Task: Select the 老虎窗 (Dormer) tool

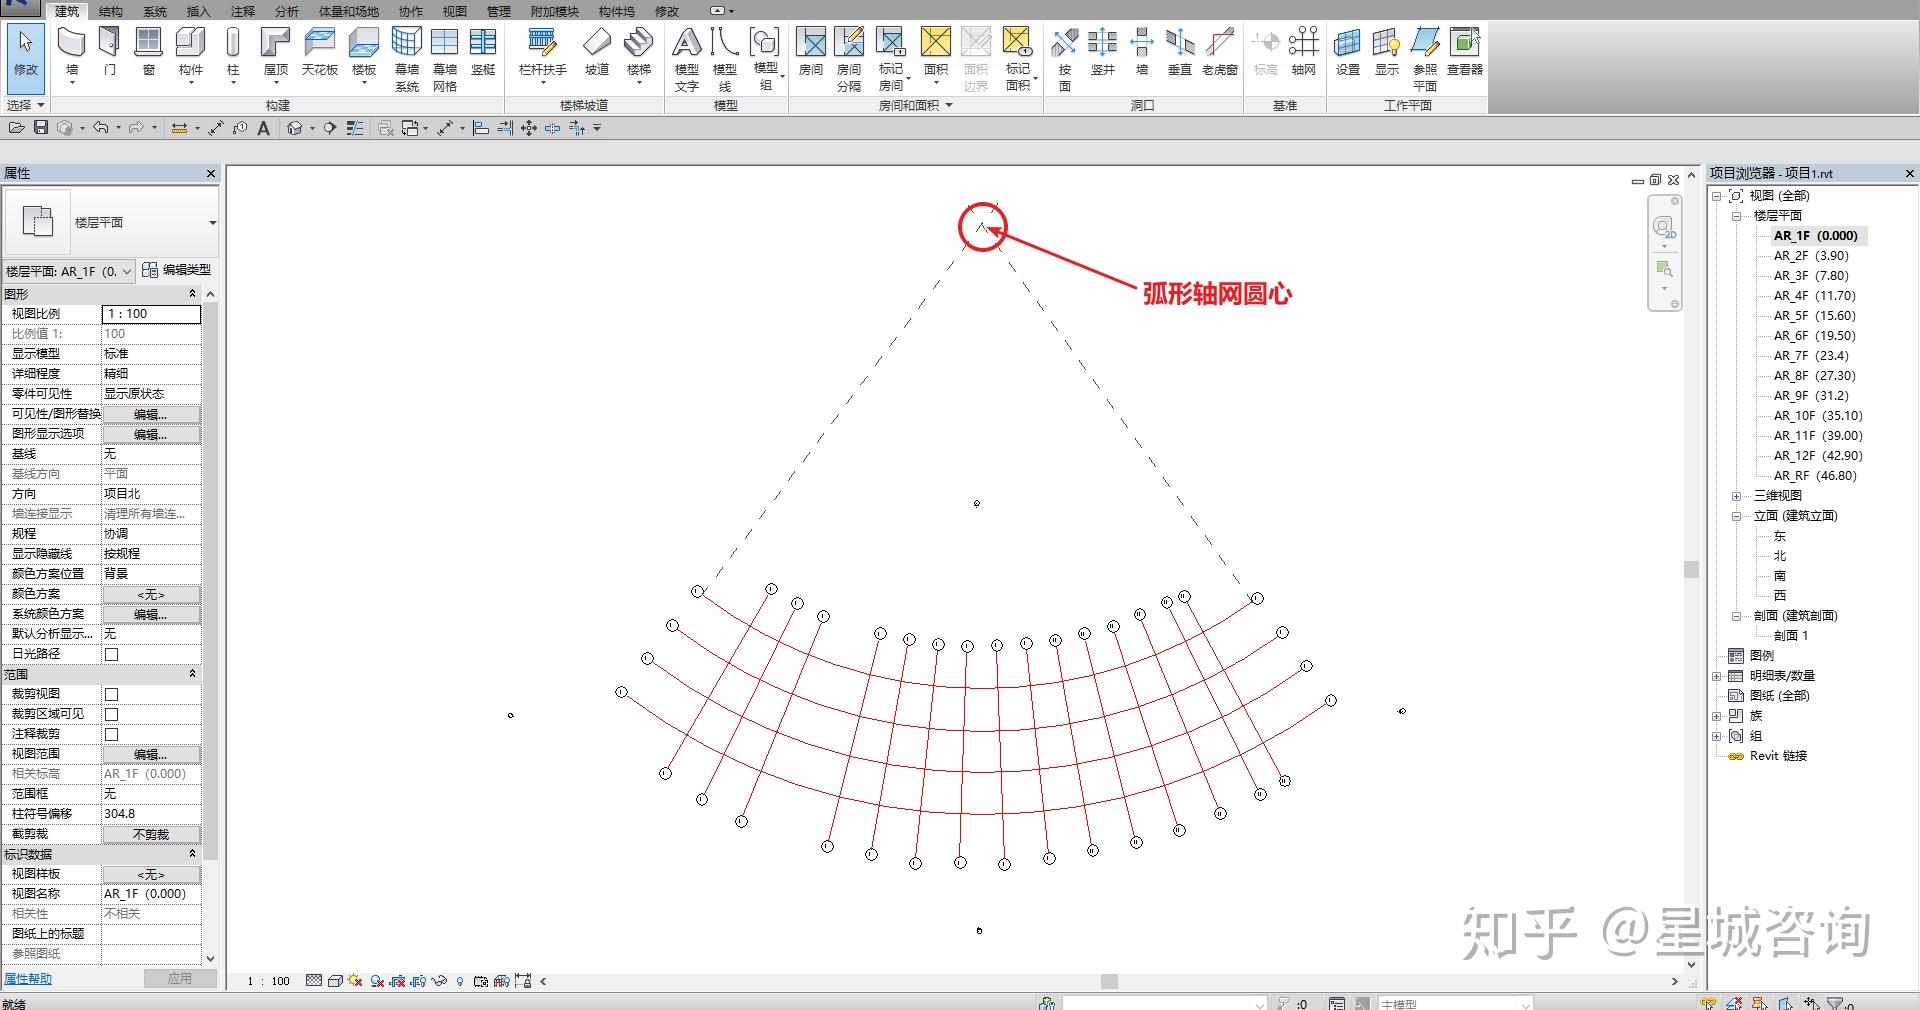Action: point(1220,52)
